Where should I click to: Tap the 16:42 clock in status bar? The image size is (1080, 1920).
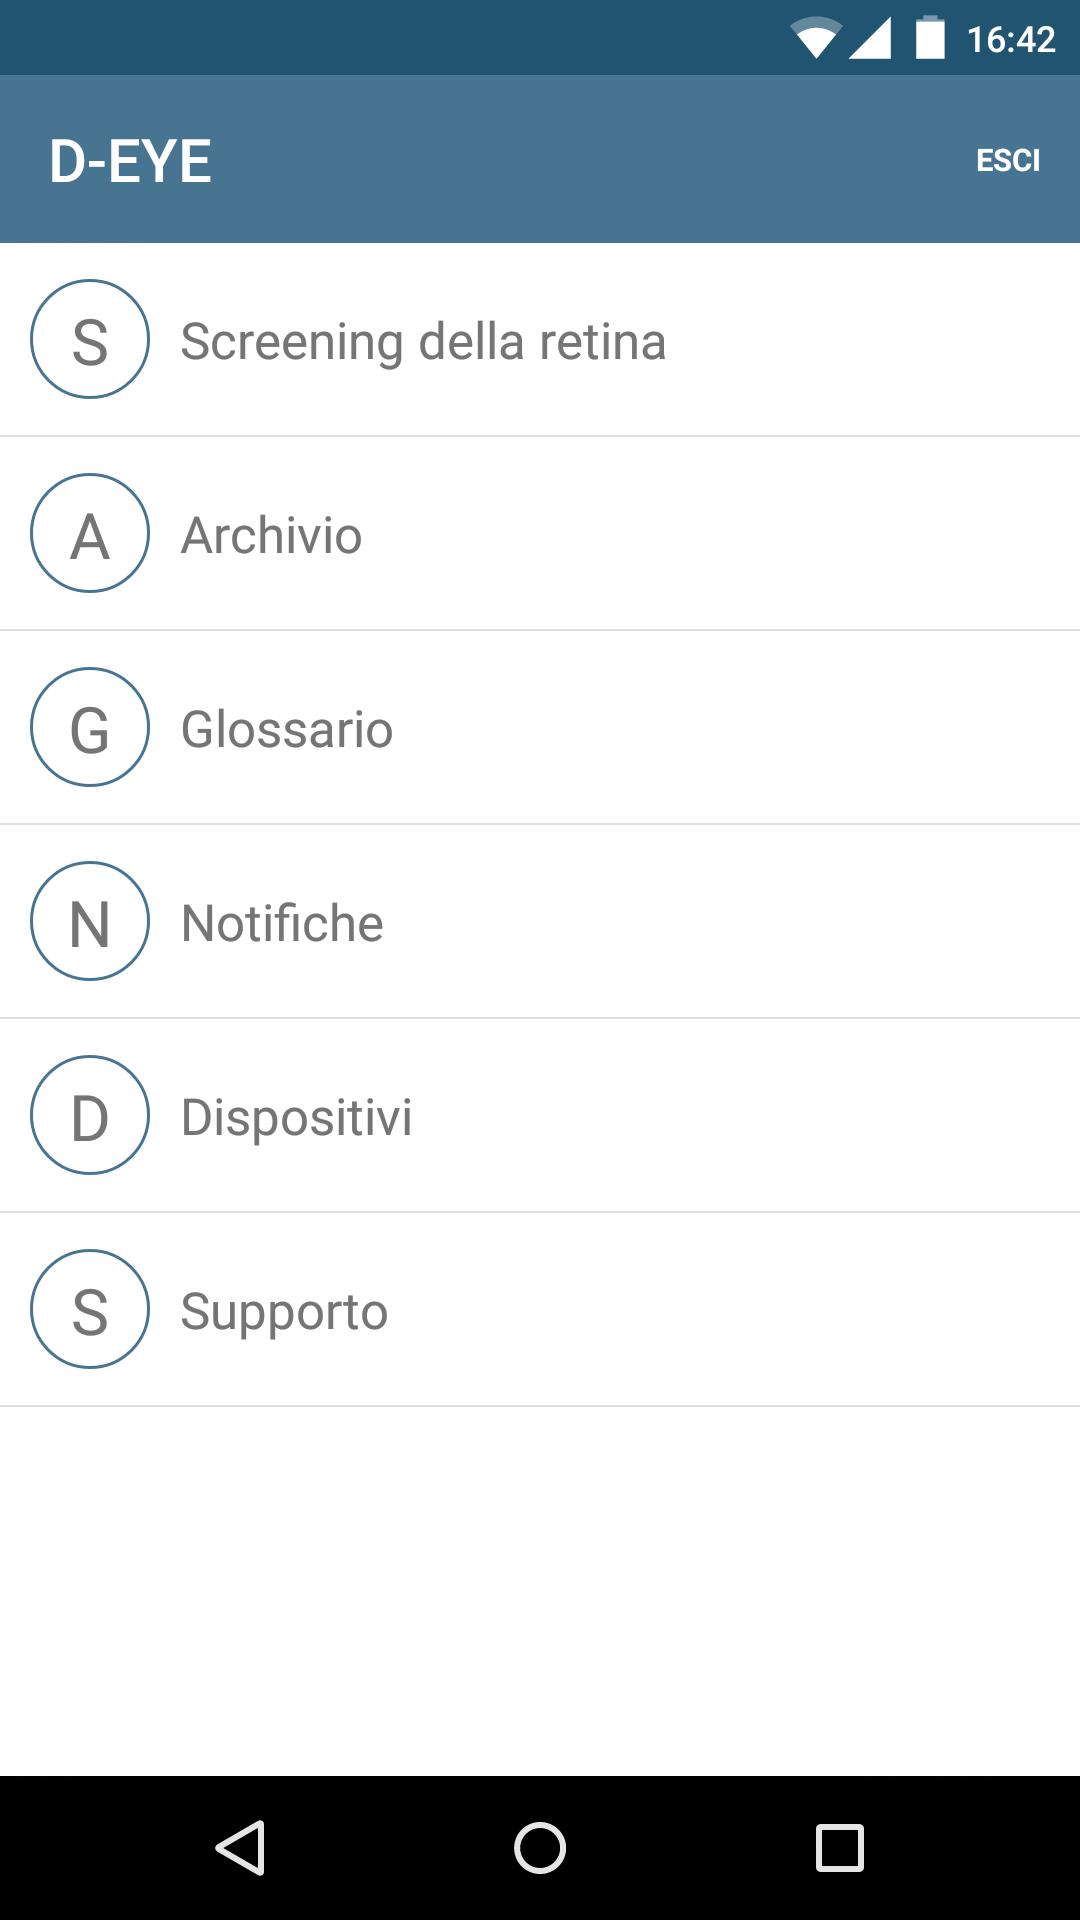(x=1011, y=39)
